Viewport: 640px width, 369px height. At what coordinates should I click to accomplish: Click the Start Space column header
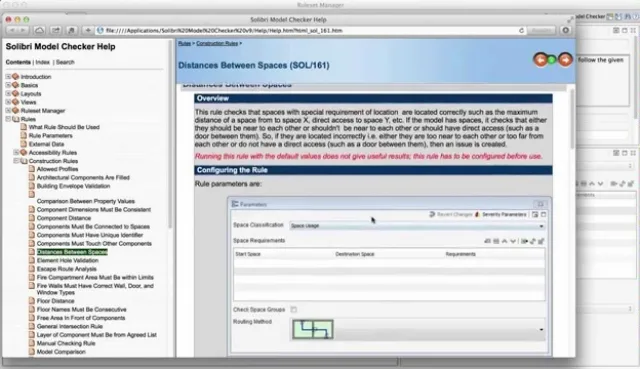point(248,254)
